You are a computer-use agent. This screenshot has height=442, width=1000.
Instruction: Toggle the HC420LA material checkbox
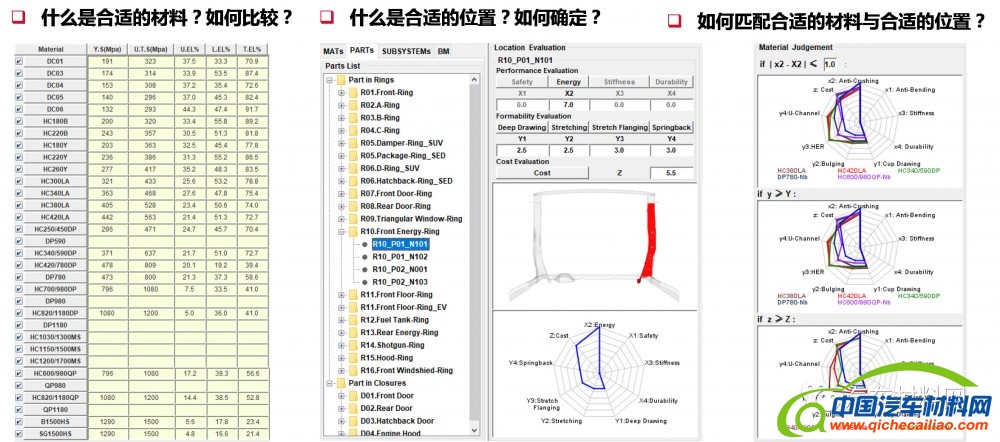click(18, 217)
